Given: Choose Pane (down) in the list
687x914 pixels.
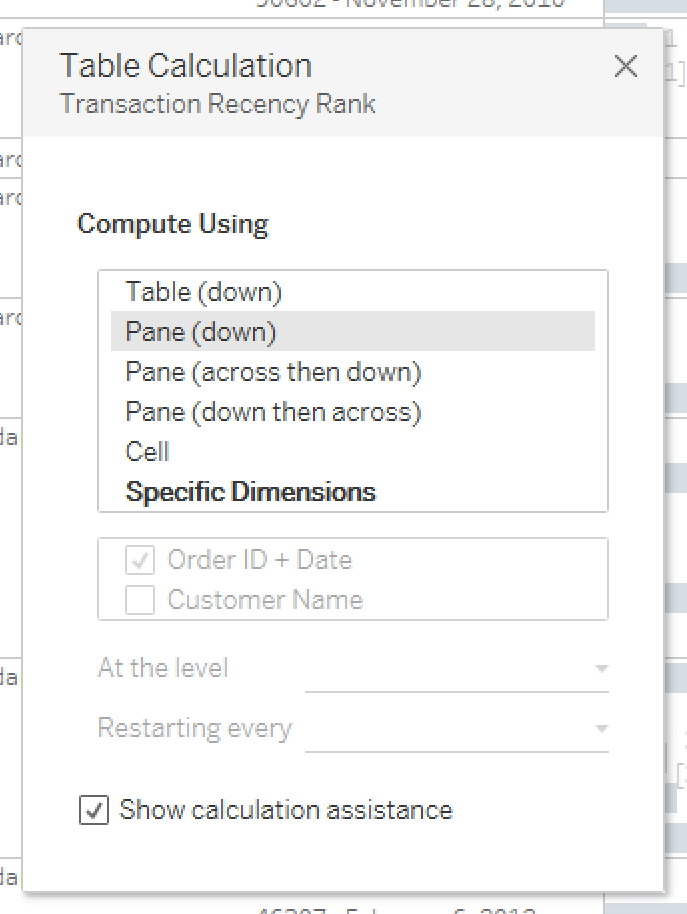Looking at the screenshot, I should pos(353,331).
